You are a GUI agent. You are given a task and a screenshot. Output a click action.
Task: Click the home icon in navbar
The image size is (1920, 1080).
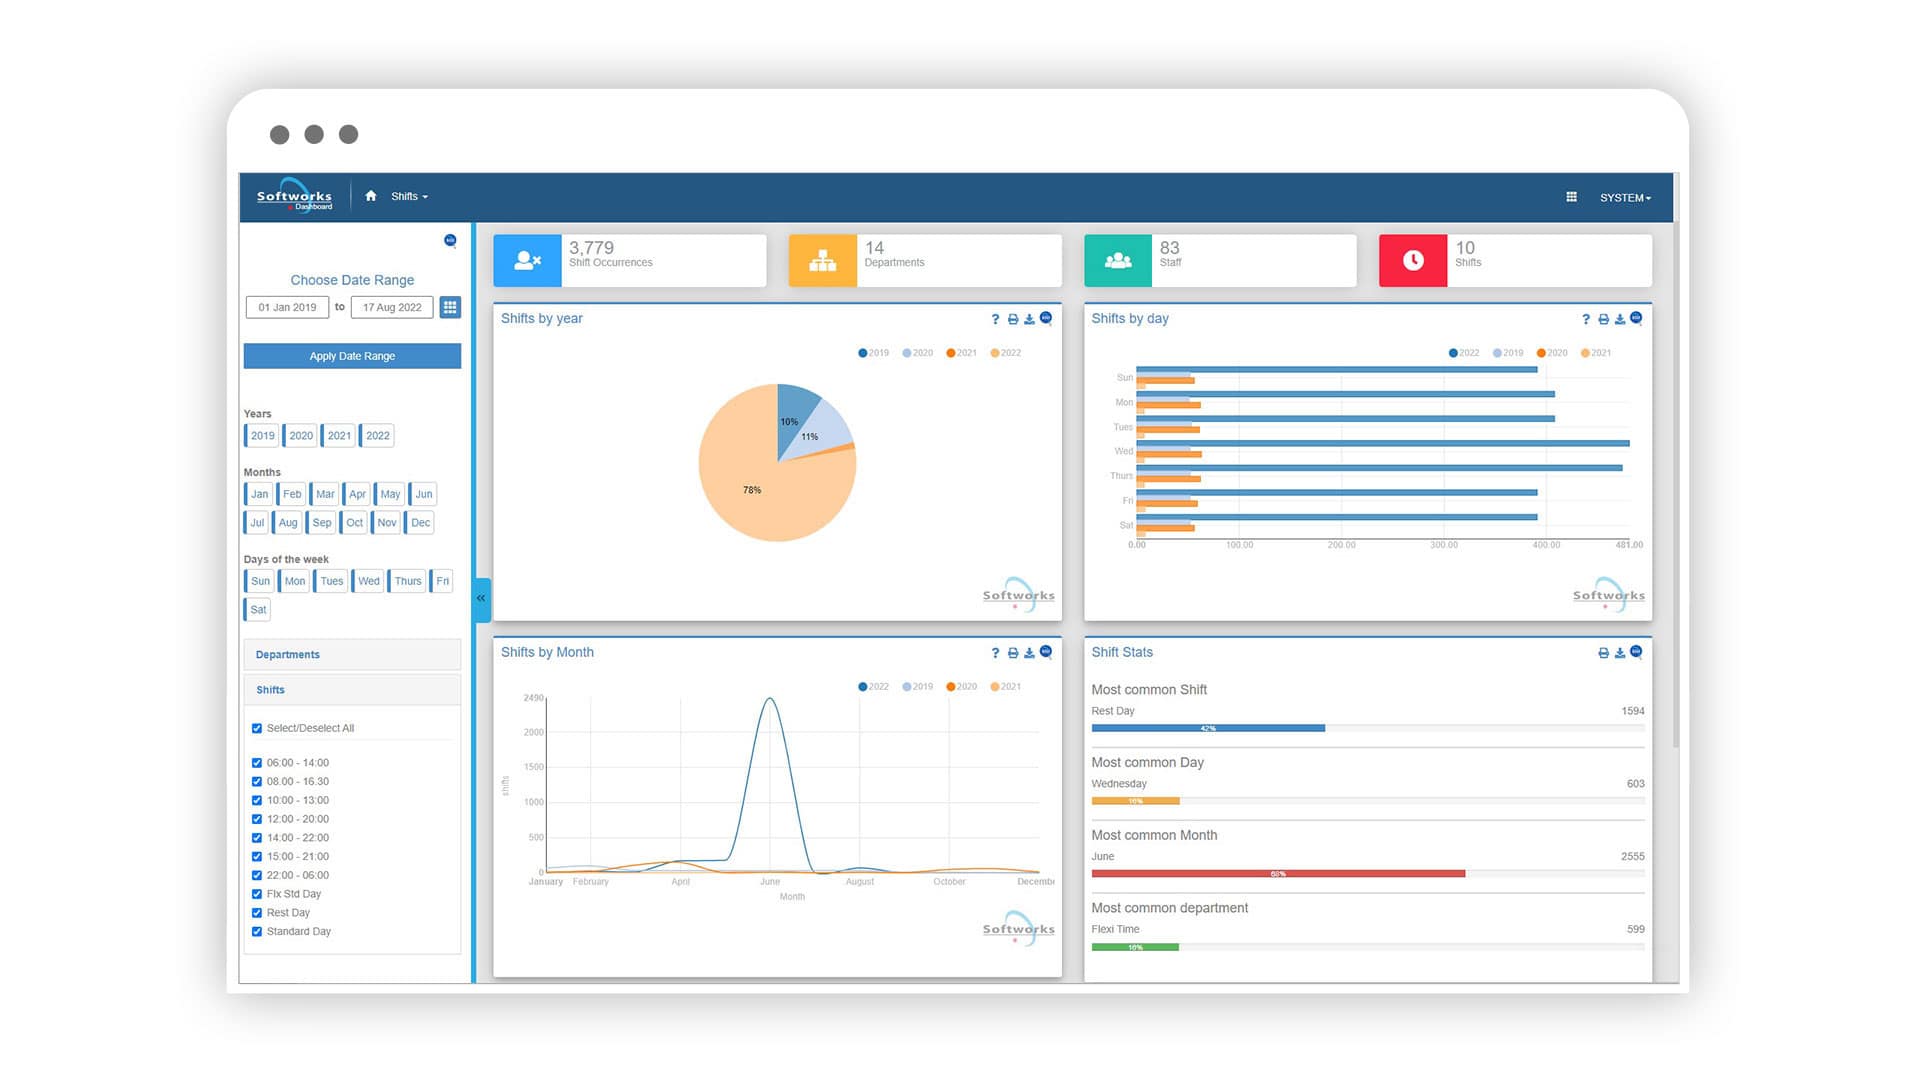(x=371, y=196)
